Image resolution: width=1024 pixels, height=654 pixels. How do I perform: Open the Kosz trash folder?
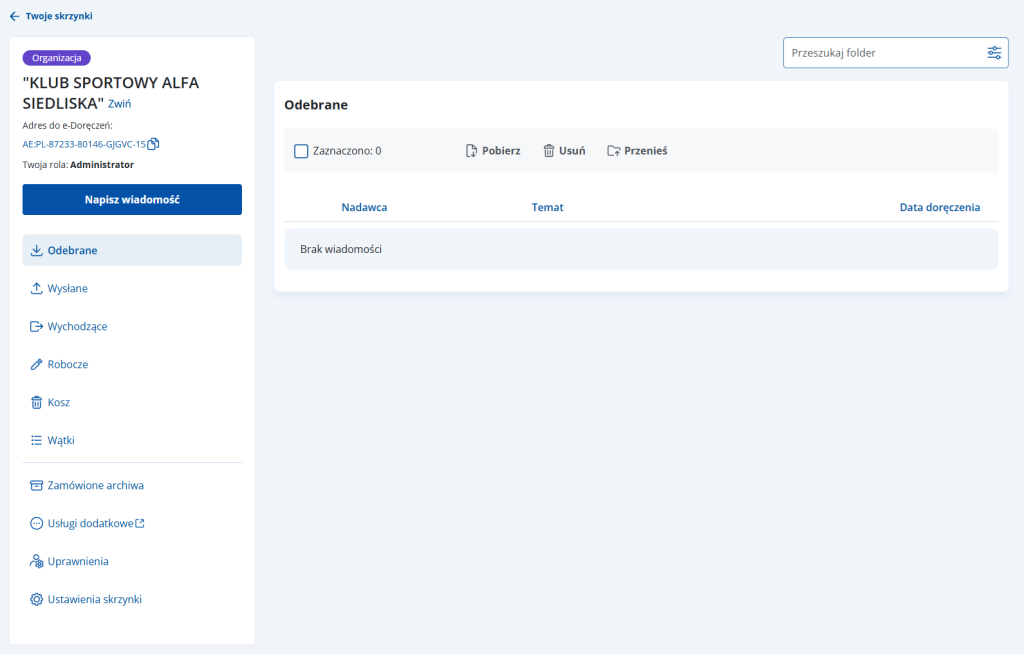[58, 402]
